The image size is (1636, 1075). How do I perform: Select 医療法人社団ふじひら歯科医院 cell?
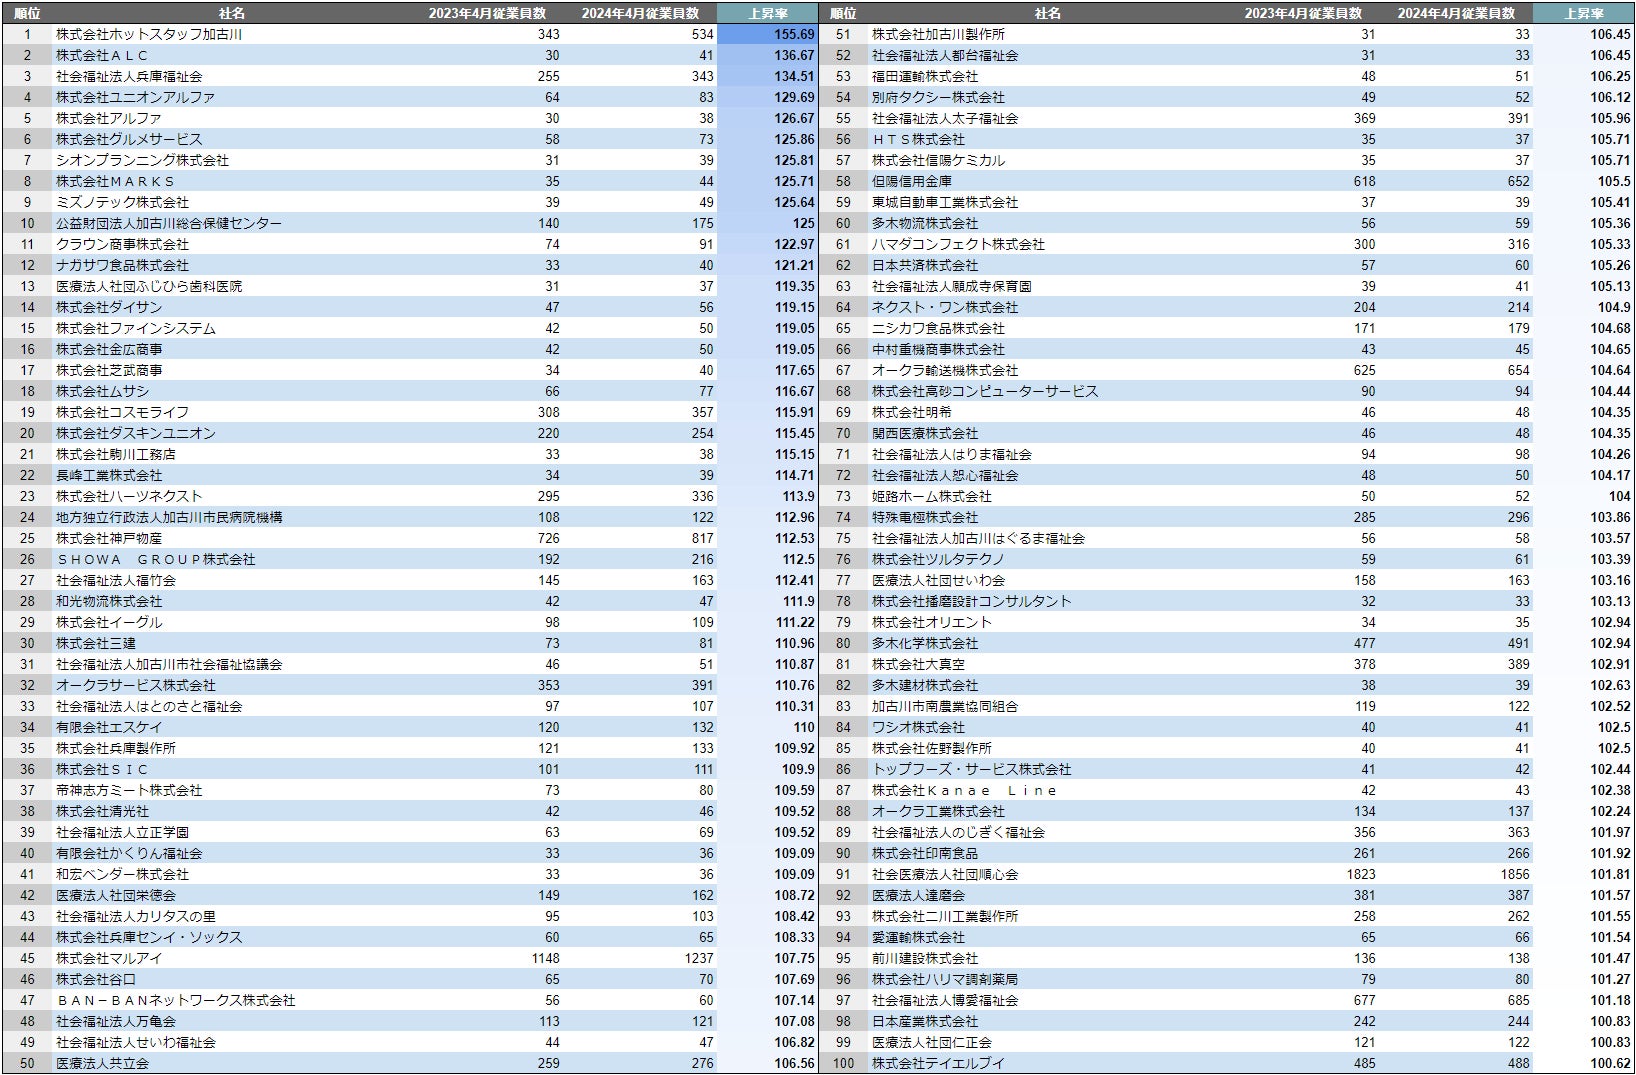149,286
